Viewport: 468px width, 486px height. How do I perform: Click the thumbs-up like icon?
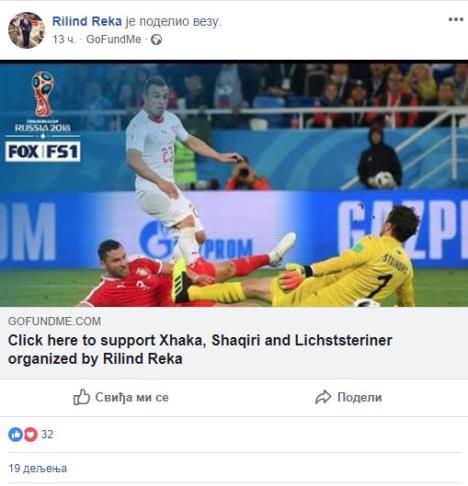coord(82,397)
